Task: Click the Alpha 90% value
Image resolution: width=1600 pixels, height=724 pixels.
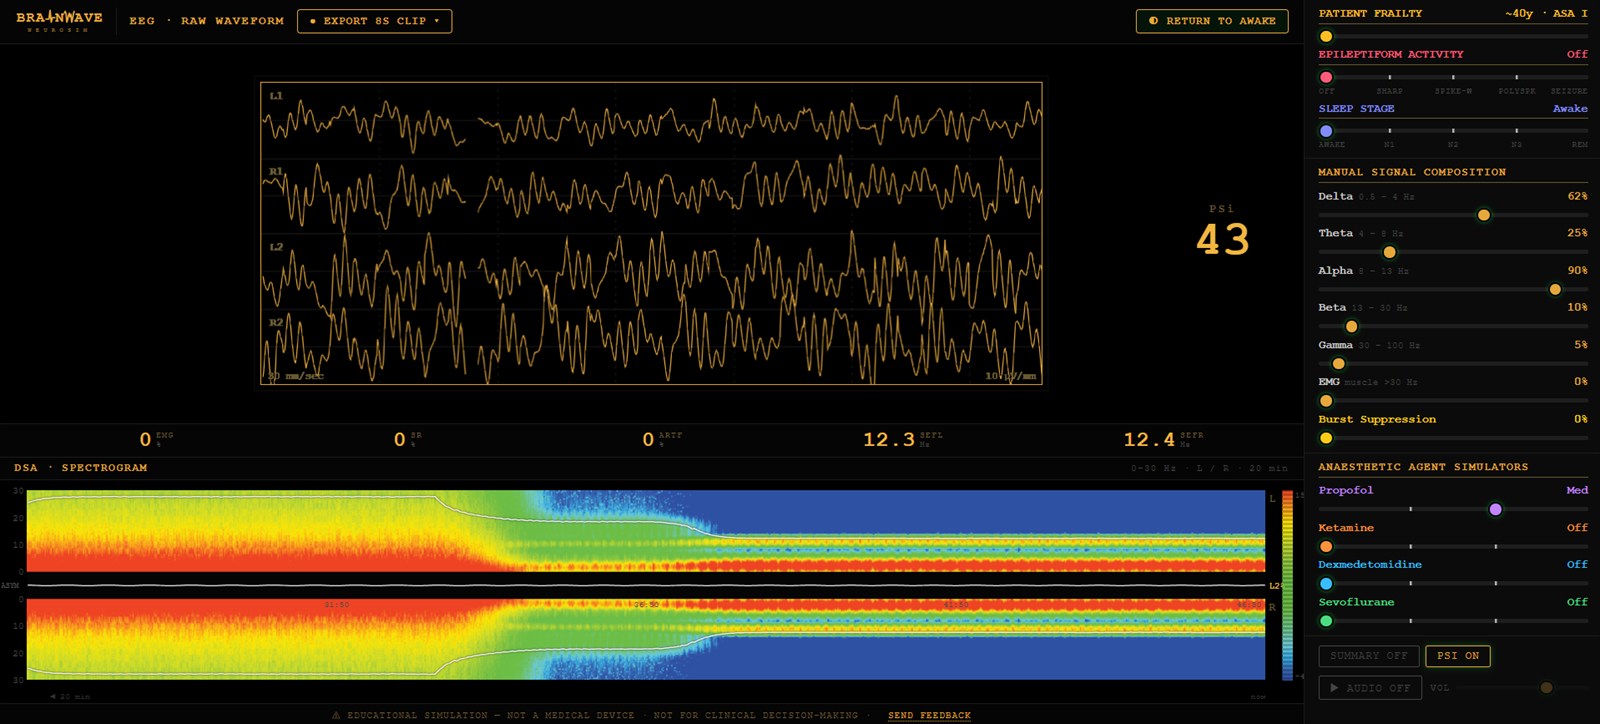Action: (1577, 270)
